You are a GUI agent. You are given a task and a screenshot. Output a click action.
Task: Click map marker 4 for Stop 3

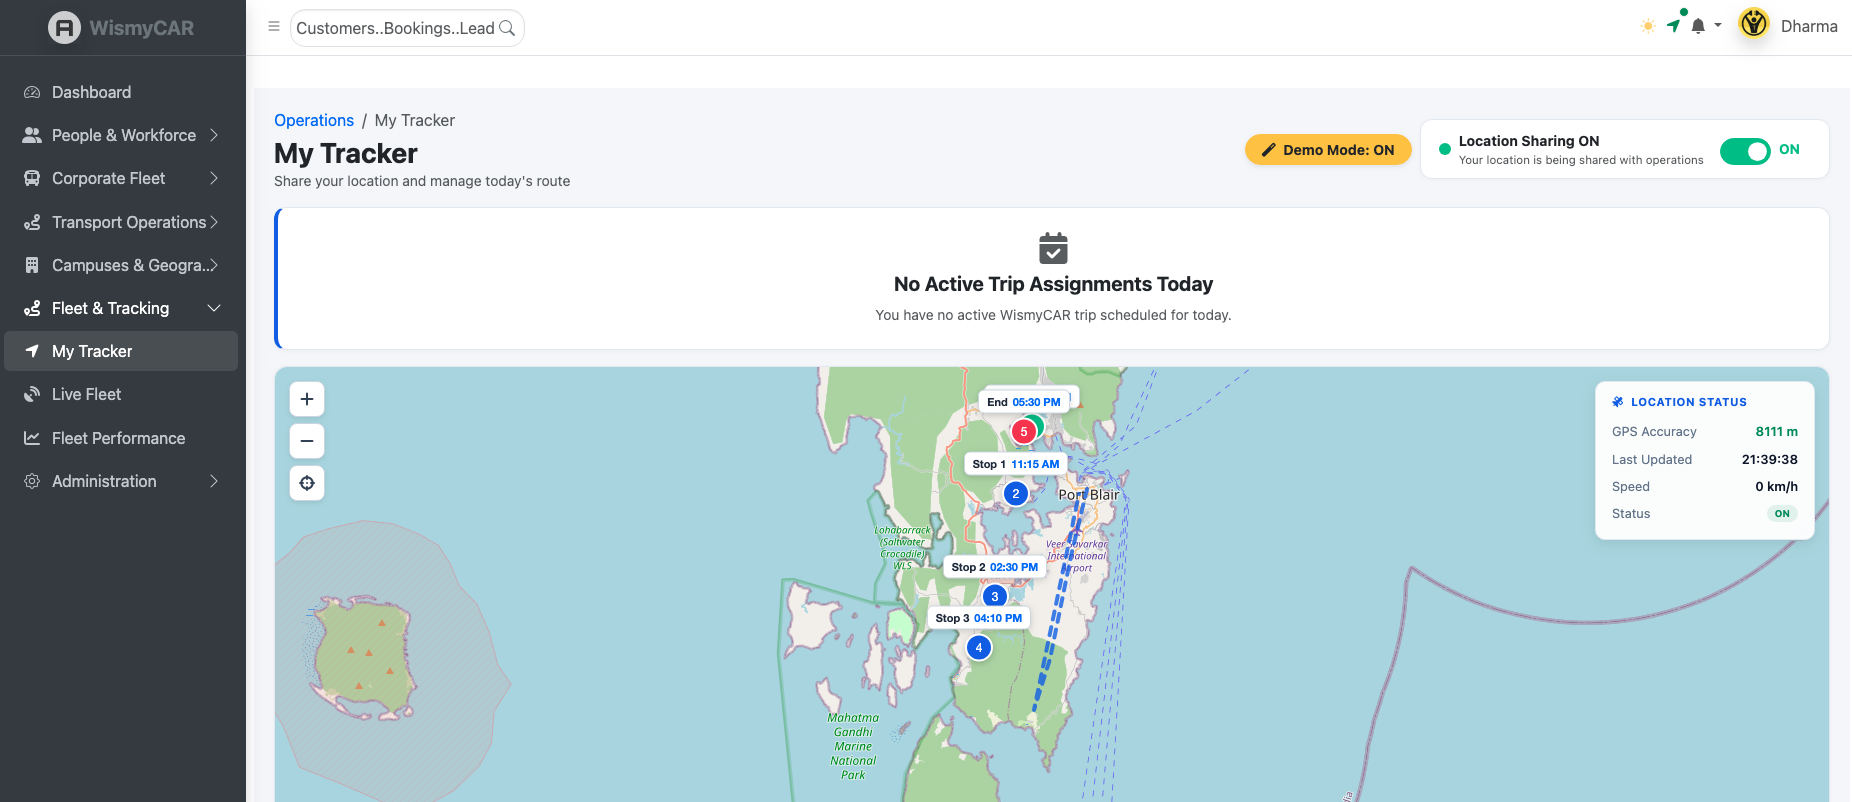coord(979,647)
